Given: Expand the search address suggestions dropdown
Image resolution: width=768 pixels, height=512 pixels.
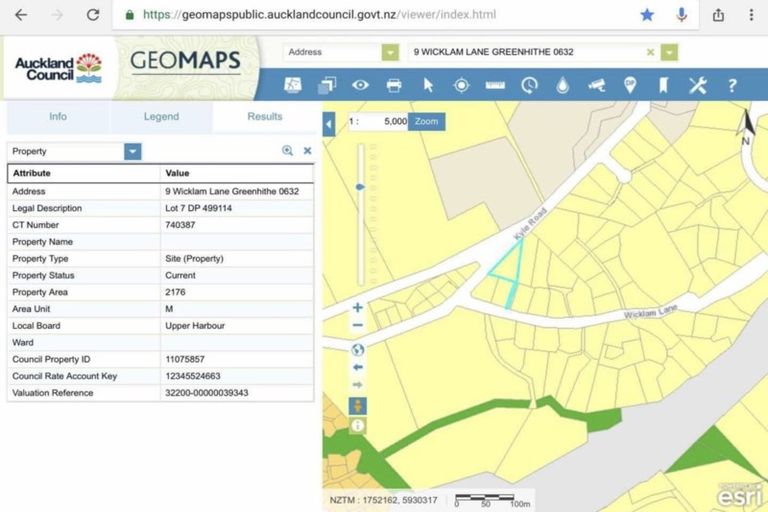Looking at the screenshot, I should pyautogui.click(x=669, y=52).
